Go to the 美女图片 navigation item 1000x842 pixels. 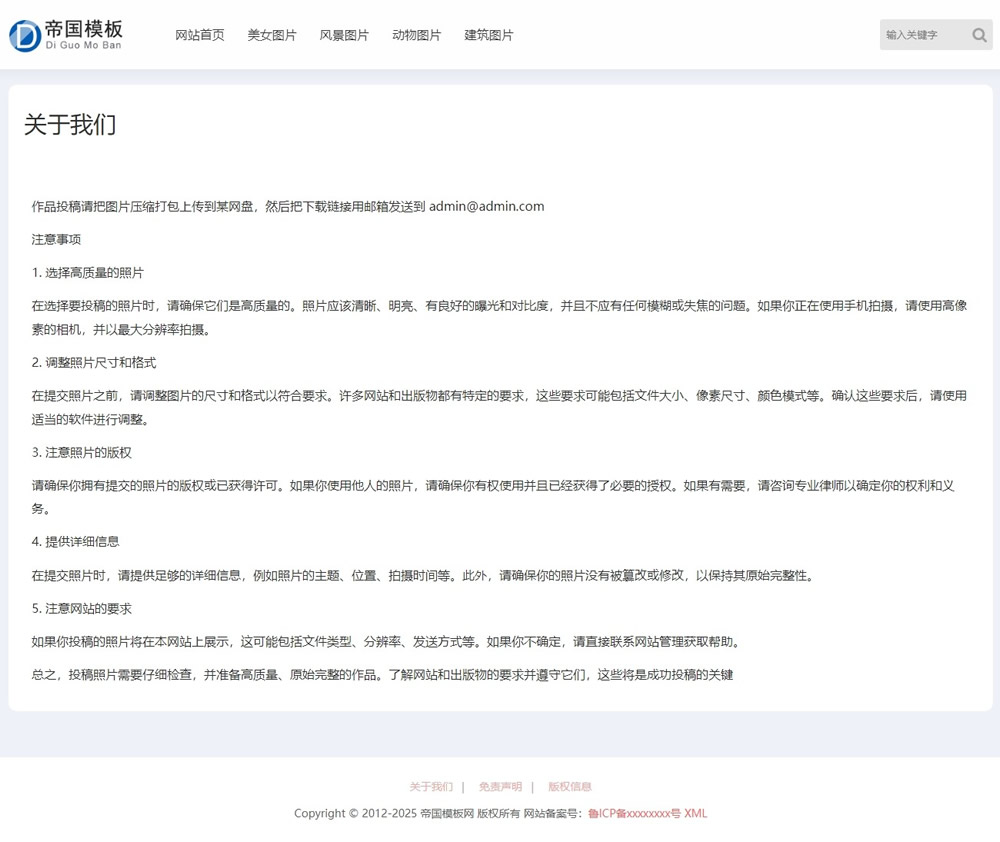[x=272, y=35]
